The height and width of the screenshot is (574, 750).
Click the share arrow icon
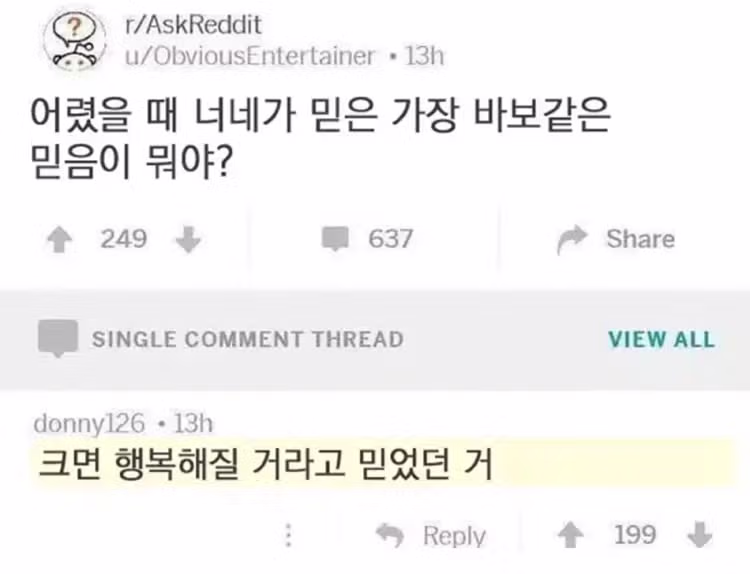pos(572,239)
